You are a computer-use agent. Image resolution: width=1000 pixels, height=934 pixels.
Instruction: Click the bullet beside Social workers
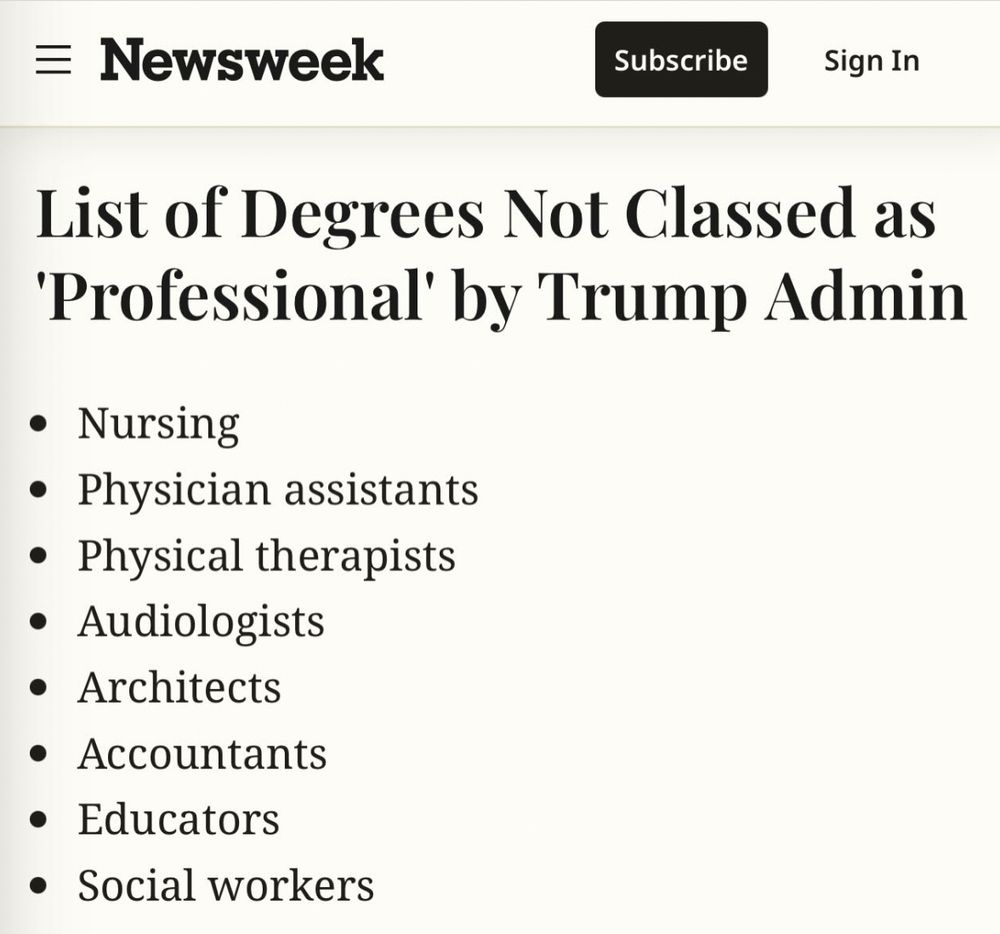click(x=39, y=886)
